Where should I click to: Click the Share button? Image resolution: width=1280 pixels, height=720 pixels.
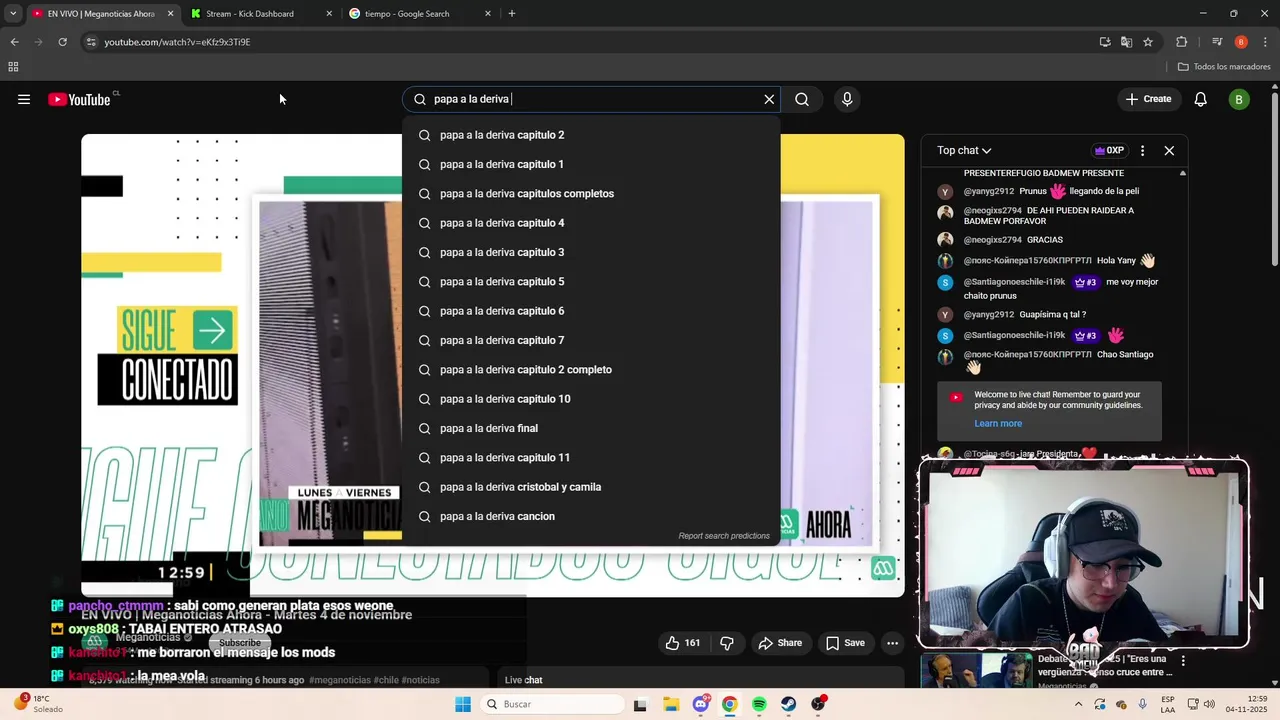click(779, 643)
